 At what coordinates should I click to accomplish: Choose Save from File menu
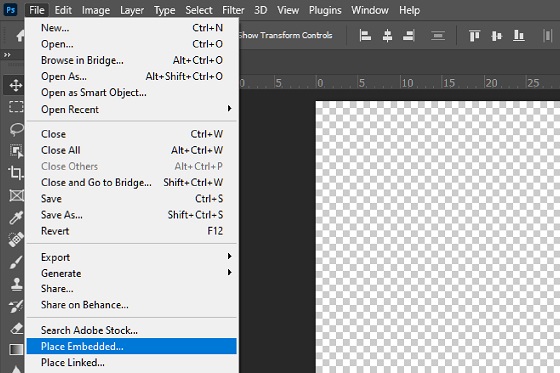tap(132, 198)
